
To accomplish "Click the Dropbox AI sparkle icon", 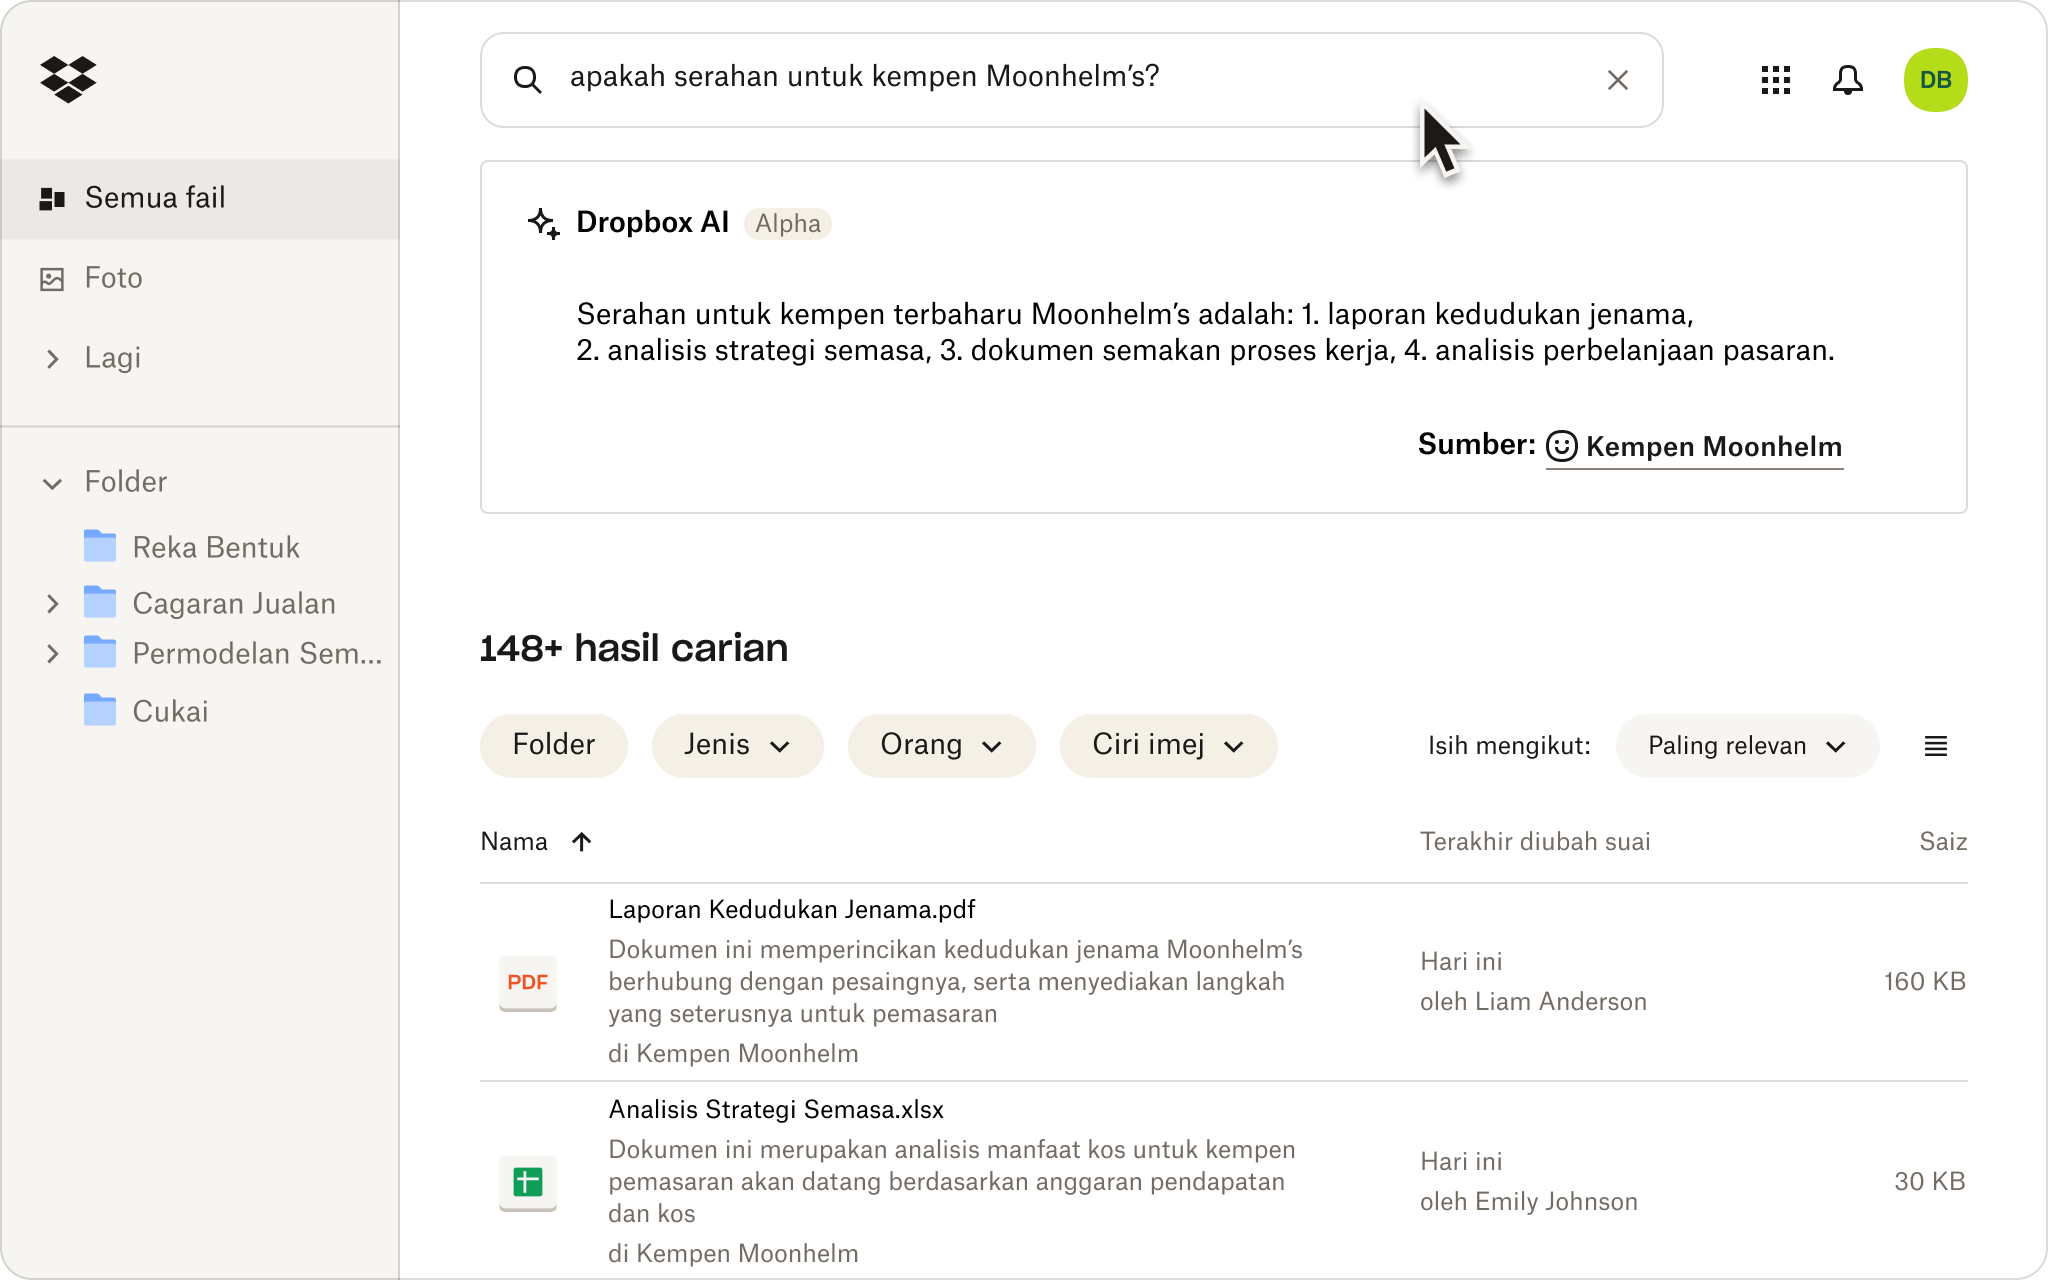I will [x=543, y=223].
